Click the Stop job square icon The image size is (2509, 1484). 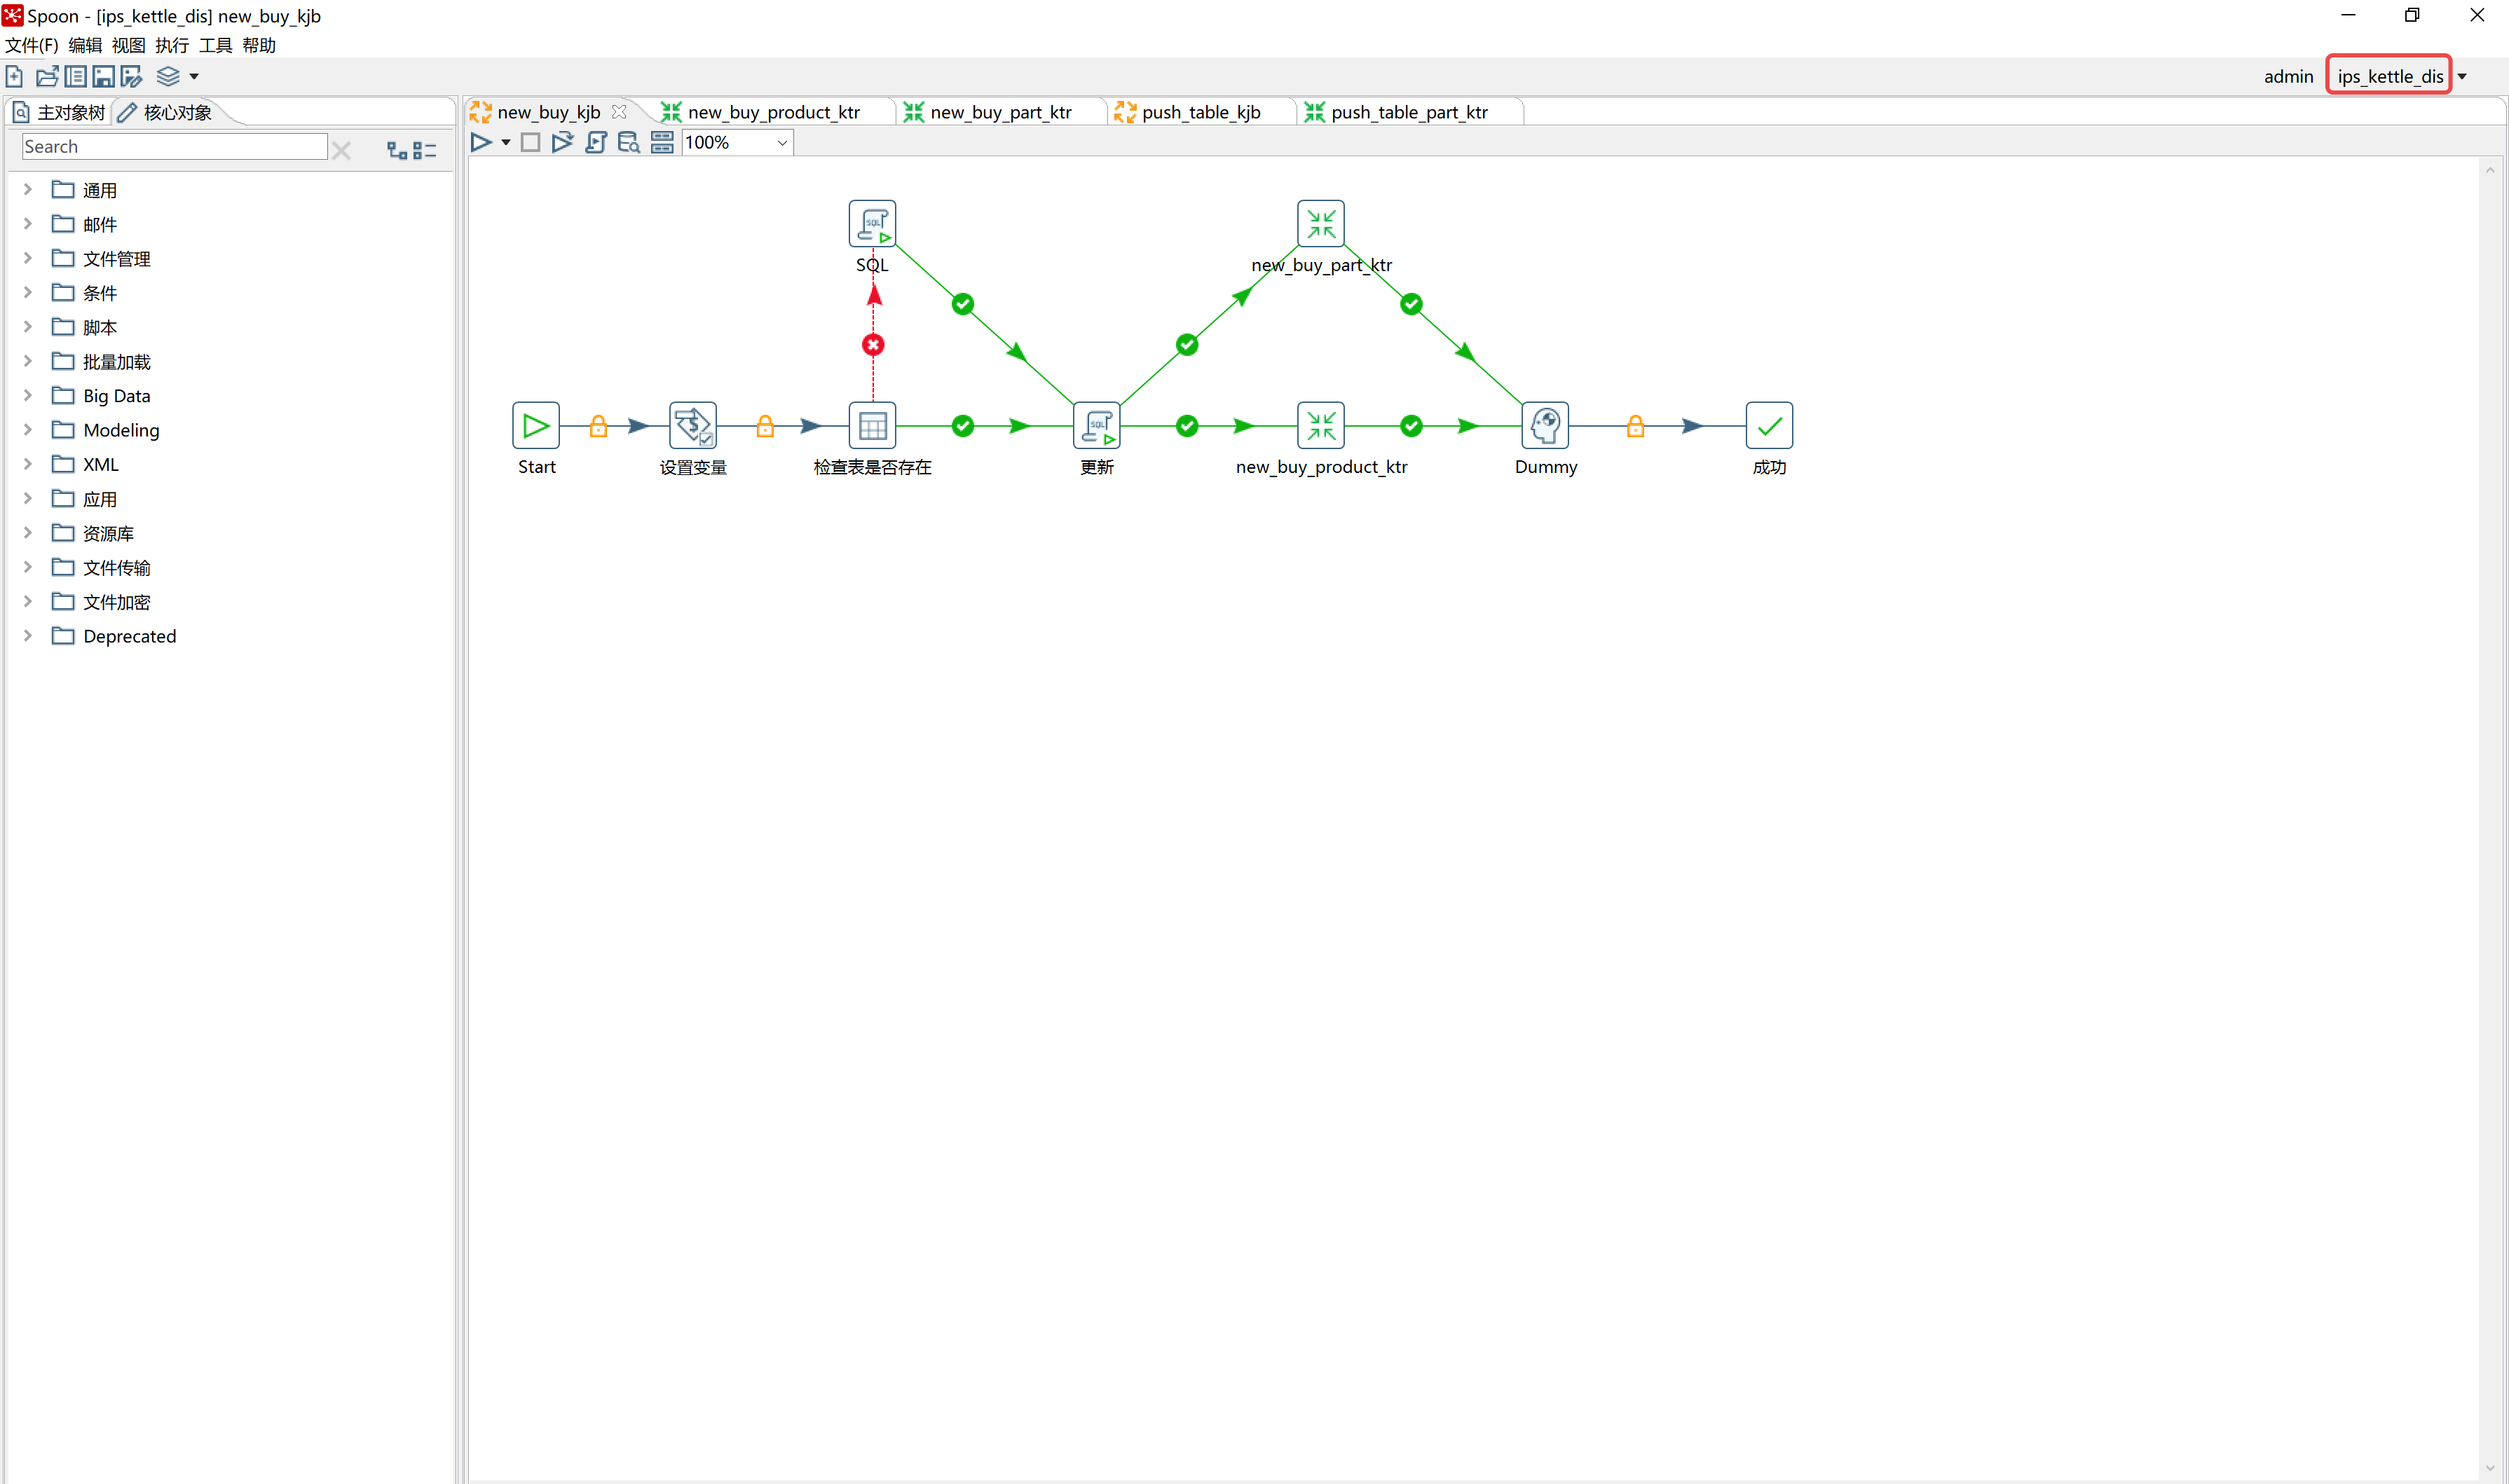click(530, 142)
